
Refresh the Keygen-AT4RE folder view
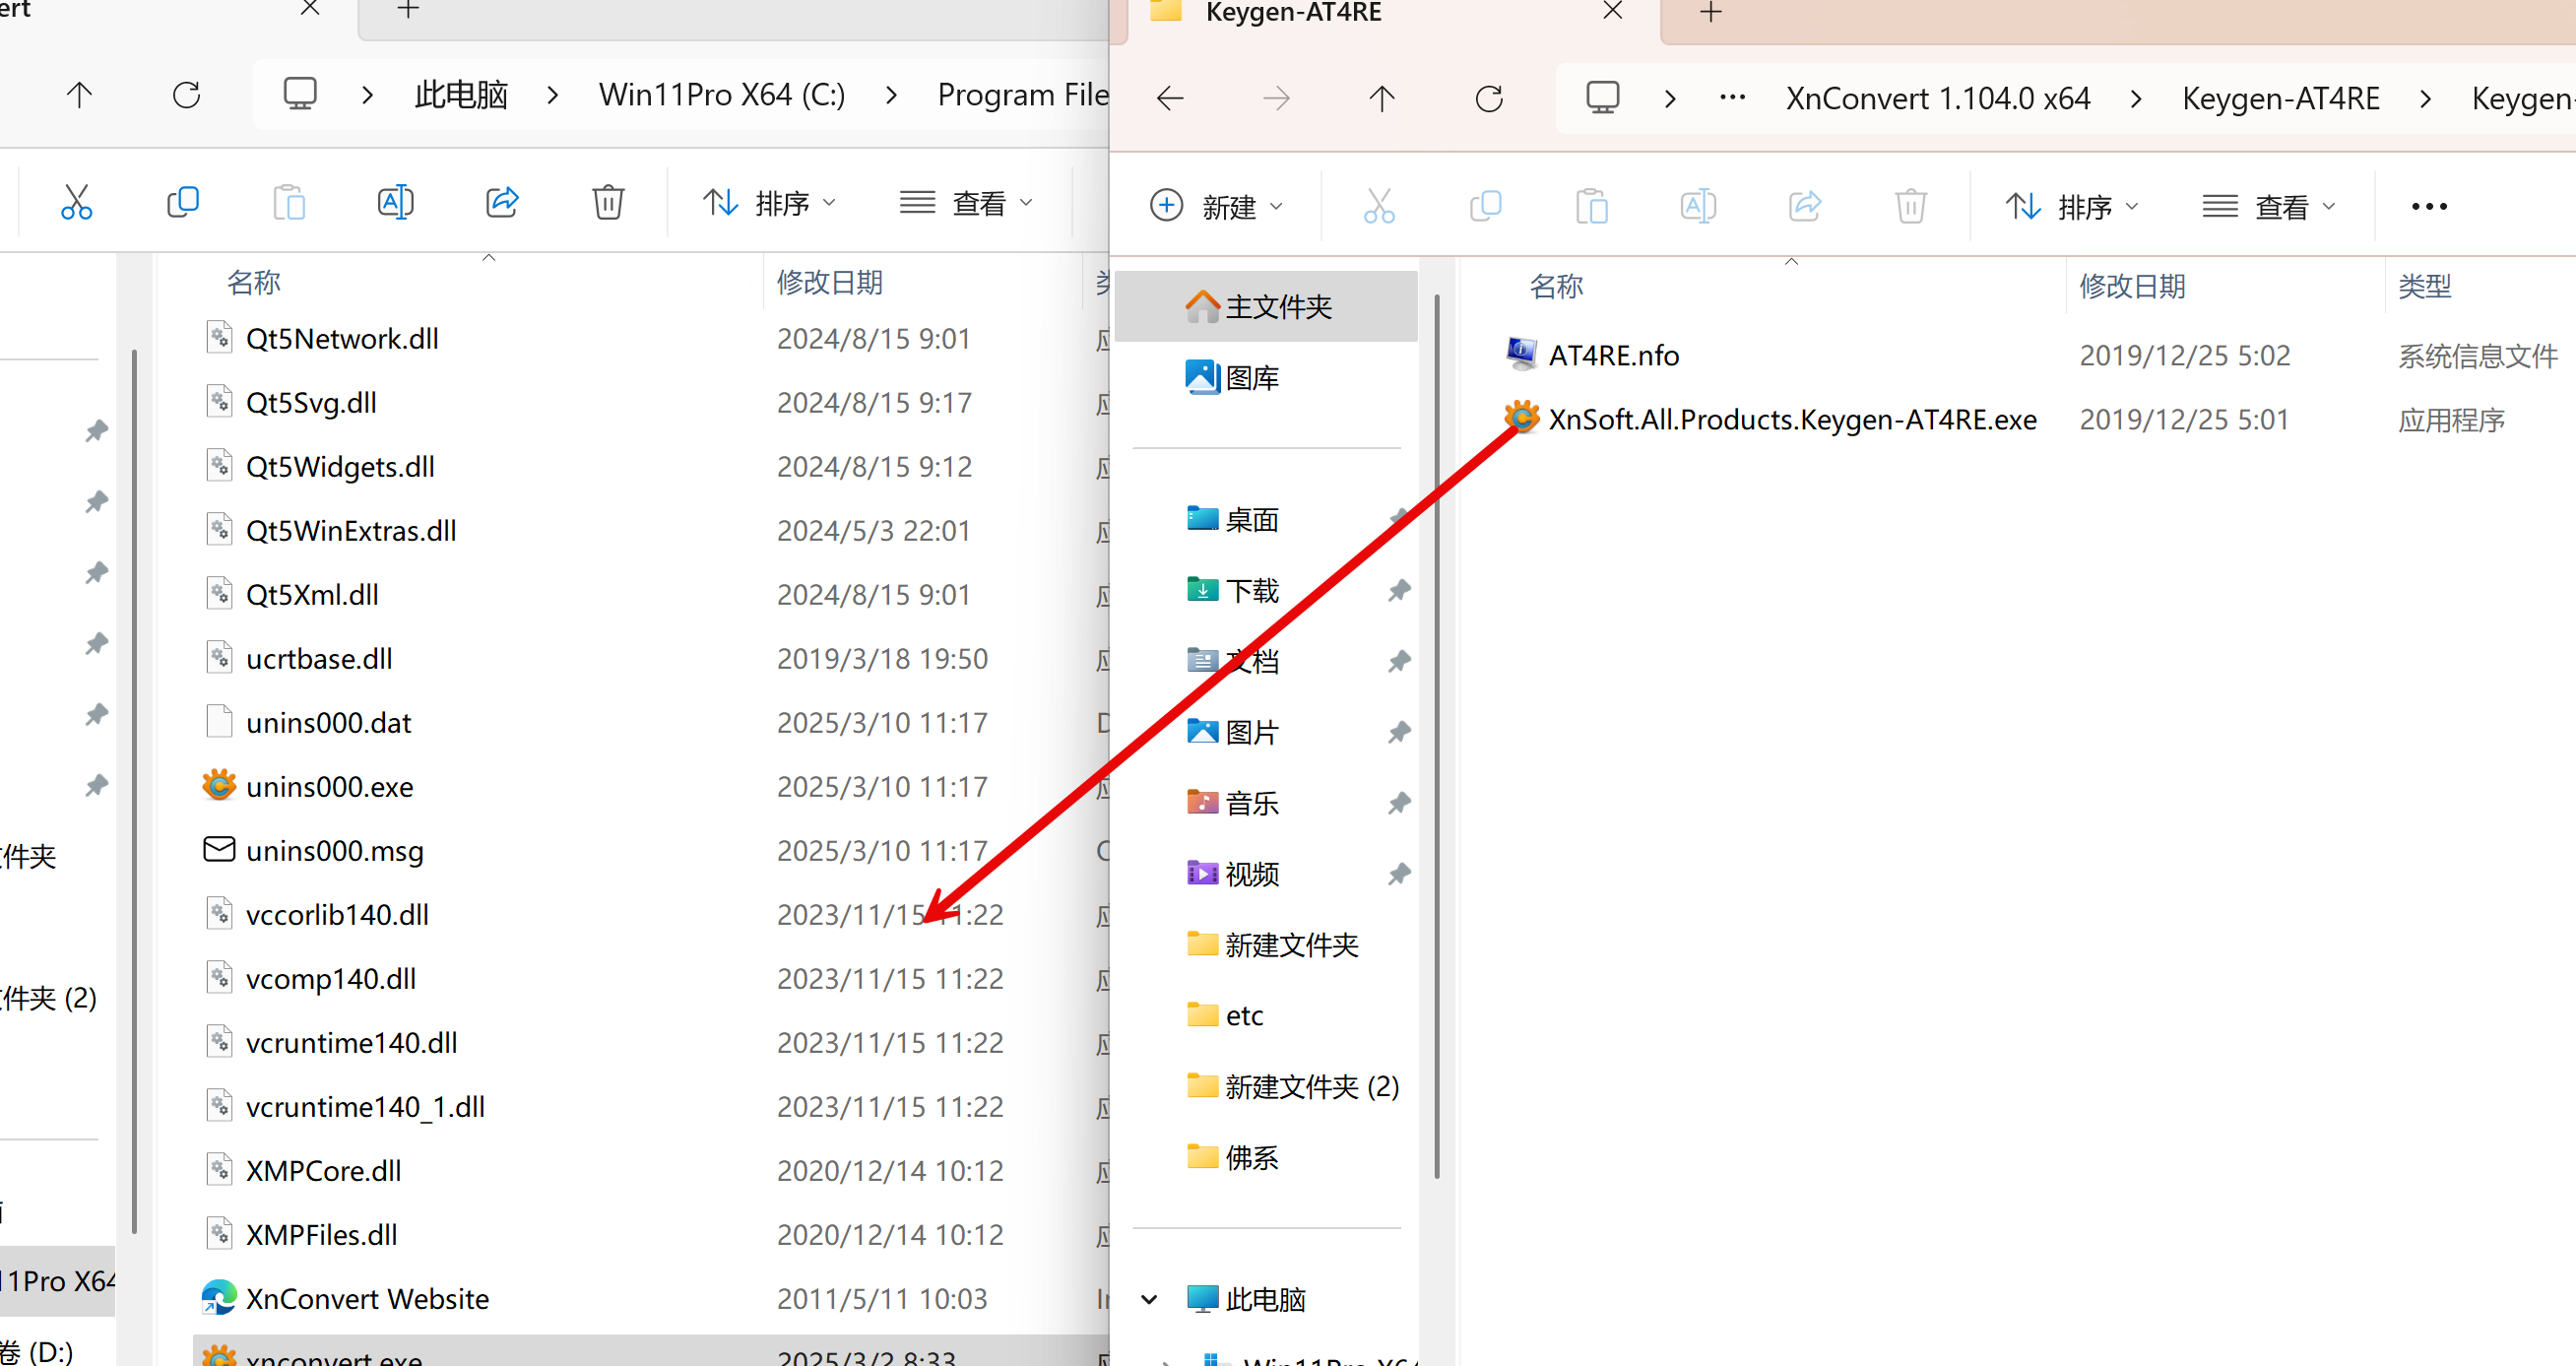[1489, 99]
